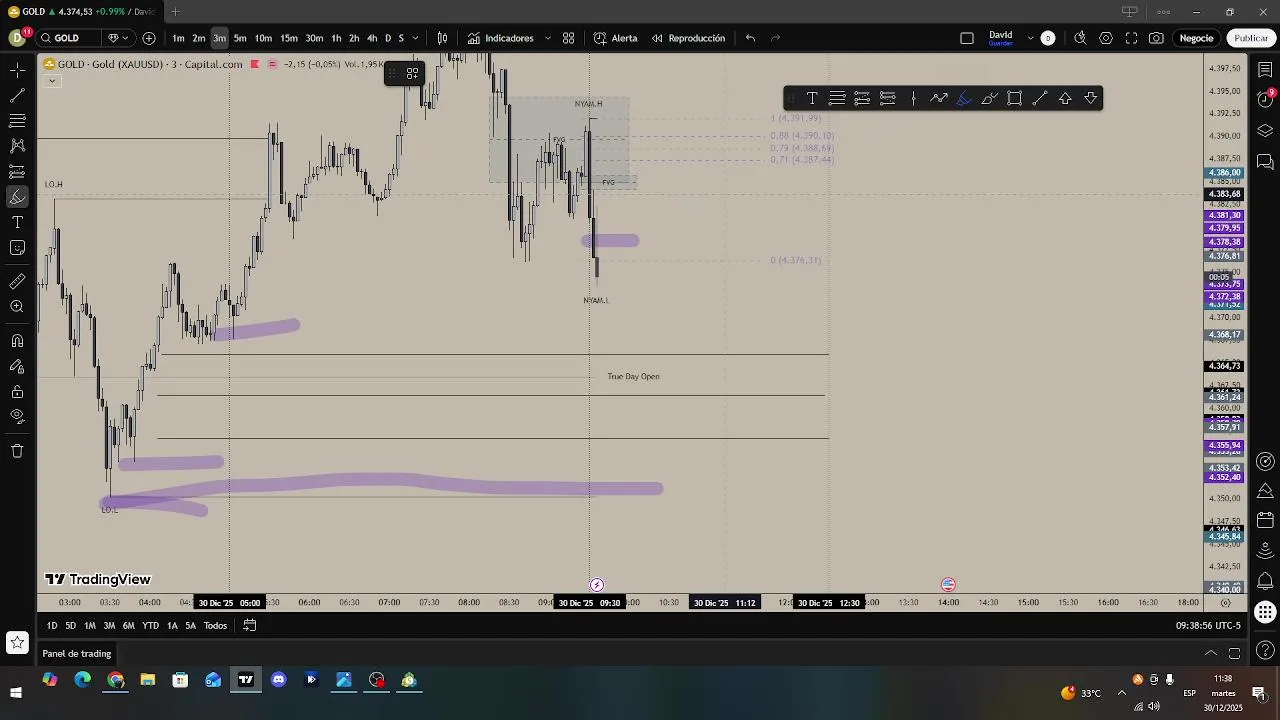Expand the timeframe interval dropdown
The width and height of the screenshot is (1280, 720).
(416, 38)
